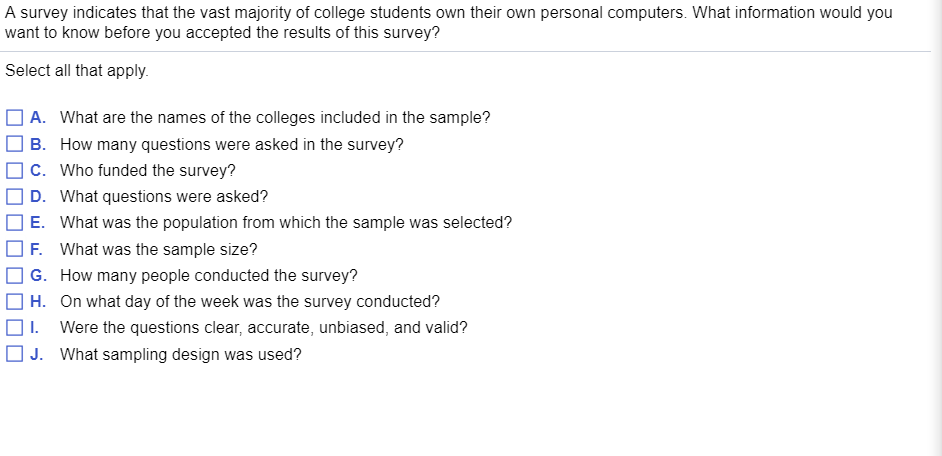Click the 'Select all that apply.' instruction
The width and height of the screenshot is (942, 456).
coord(76,71)
